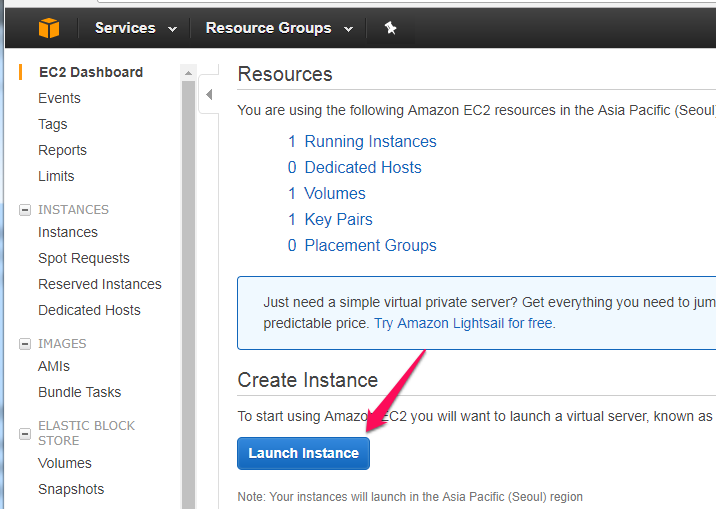Collapse the IMAGES section
This screenshot has height=509, width=716.
click(x=25, y=343)
